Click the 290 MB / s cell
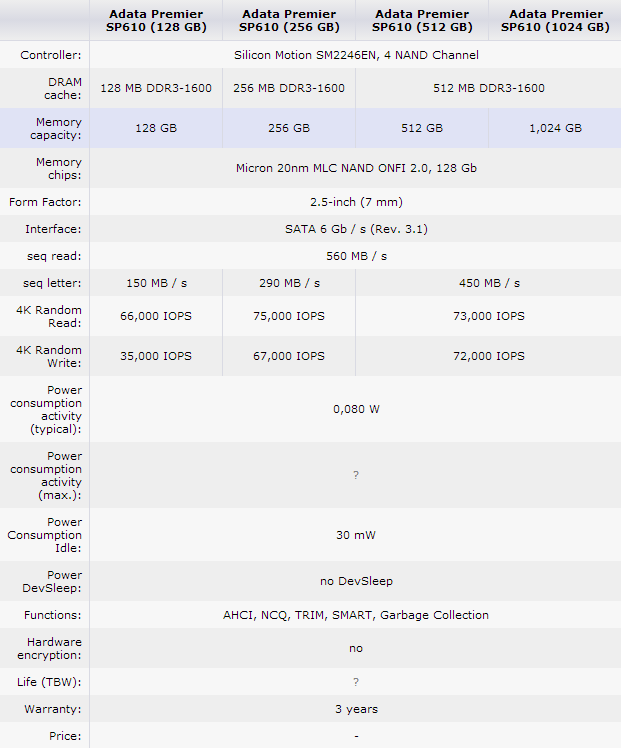Viewport: 621px width, 748px height. [289, 283]
